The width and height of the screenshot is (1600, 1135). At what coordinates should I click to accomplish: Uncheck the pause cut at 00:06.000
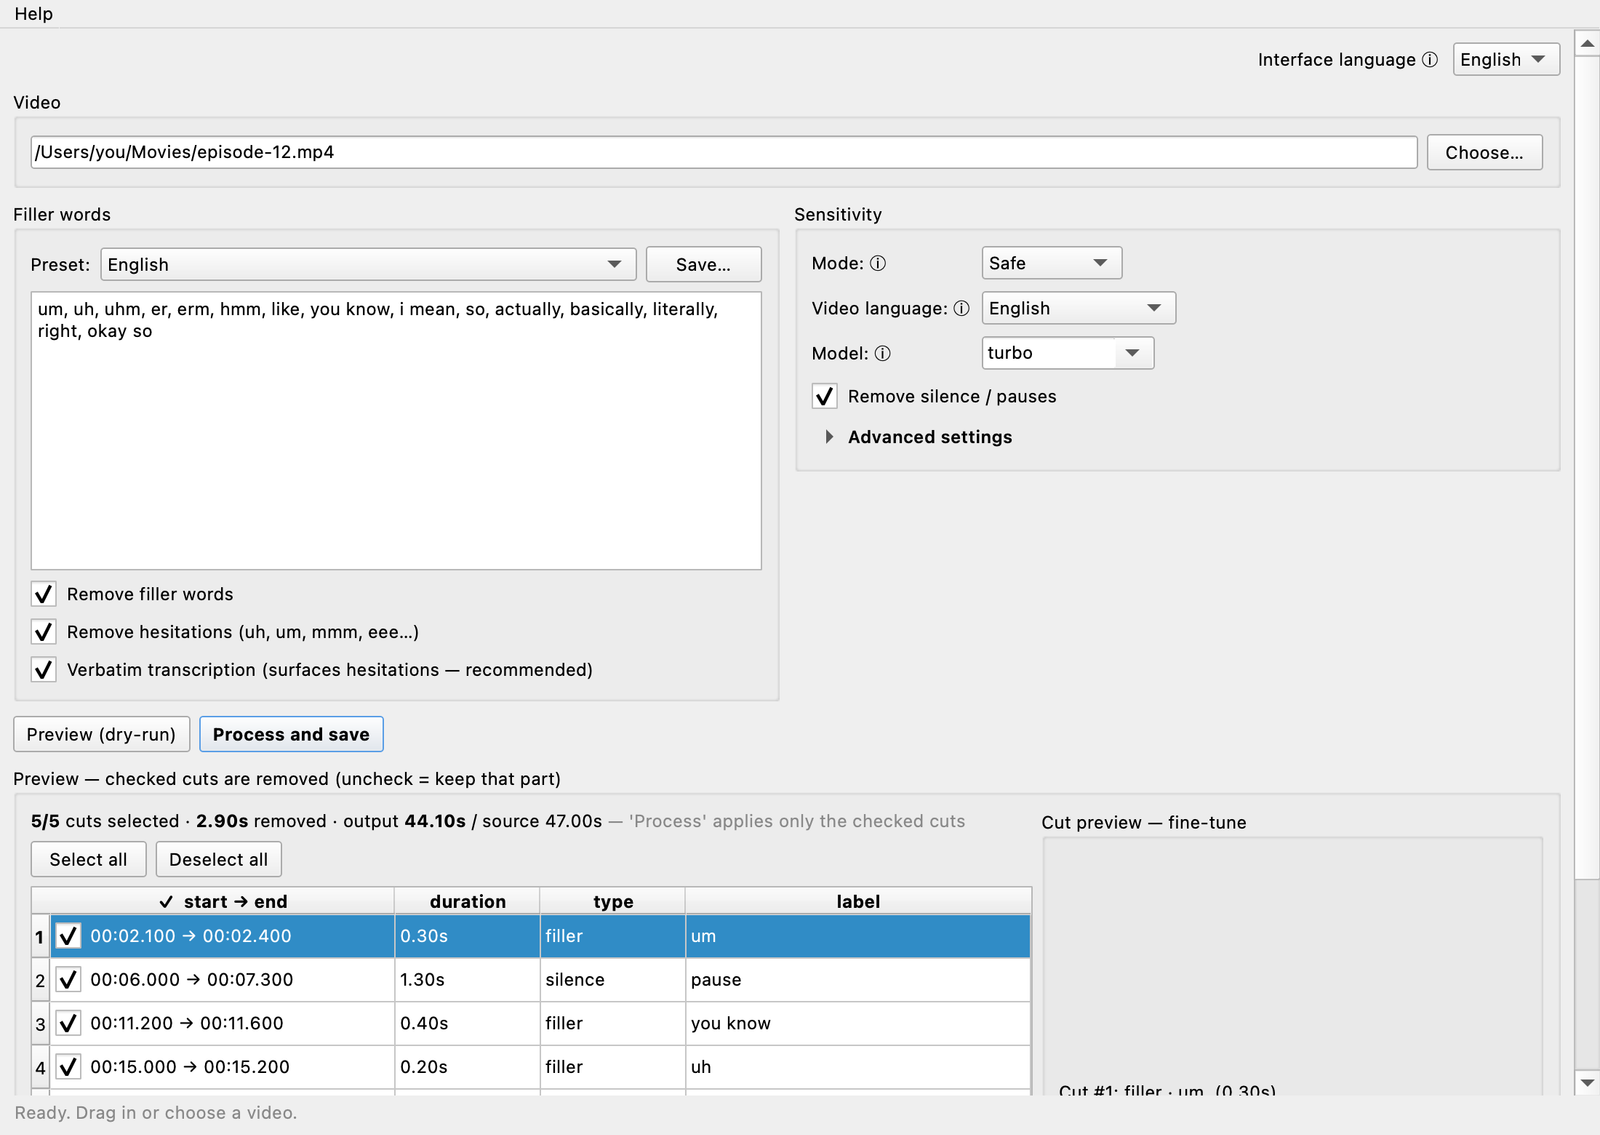tap(68, 980)
